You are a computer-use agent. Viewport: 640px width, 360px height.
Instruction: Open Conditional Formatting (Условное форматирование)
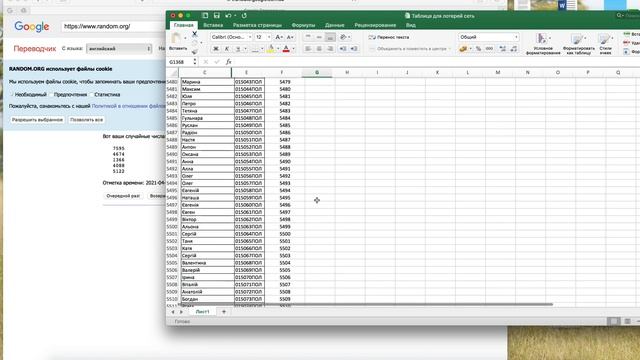click(543, 44)
